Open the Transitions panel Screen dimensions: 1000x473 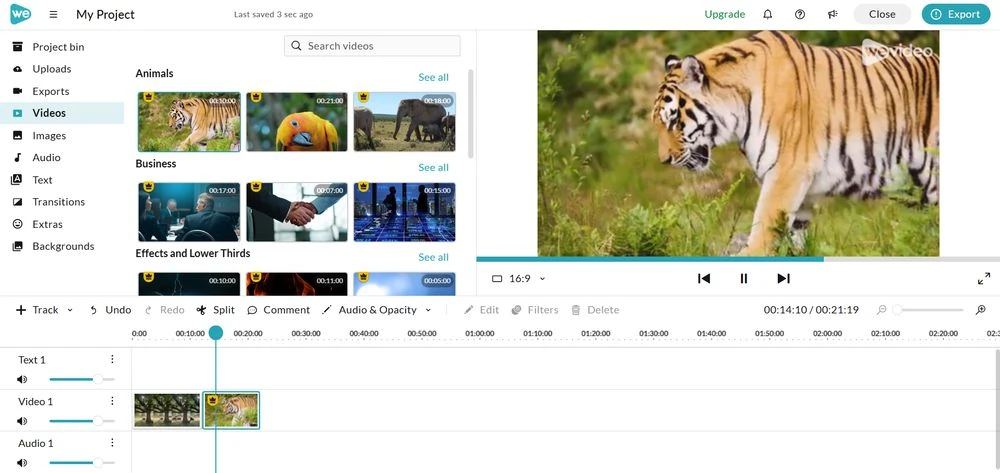[x=58, y=202]
